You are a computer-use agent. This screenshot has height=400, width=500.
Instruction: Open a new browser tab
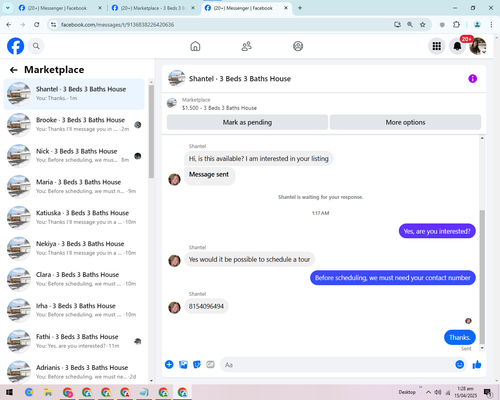300,8
